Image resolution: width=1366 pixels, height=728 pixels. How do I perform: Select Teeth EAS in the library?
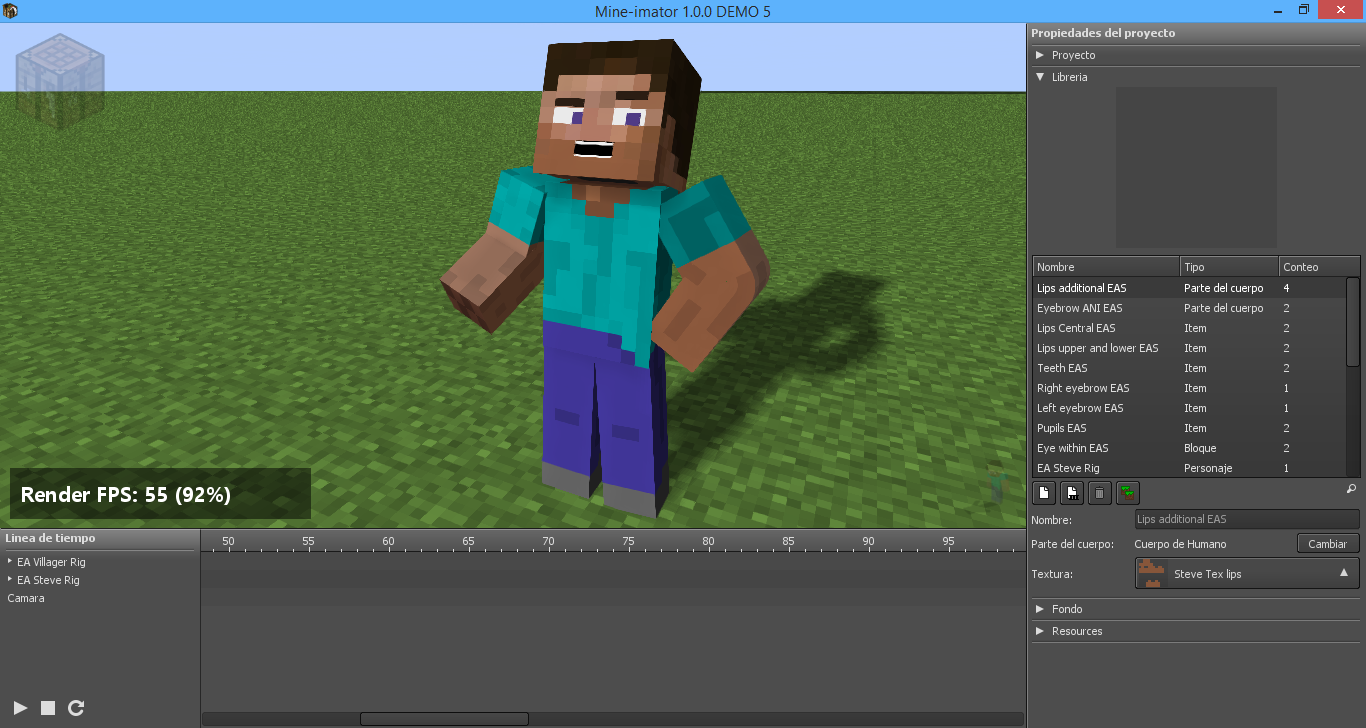(x=1189, y=368)
